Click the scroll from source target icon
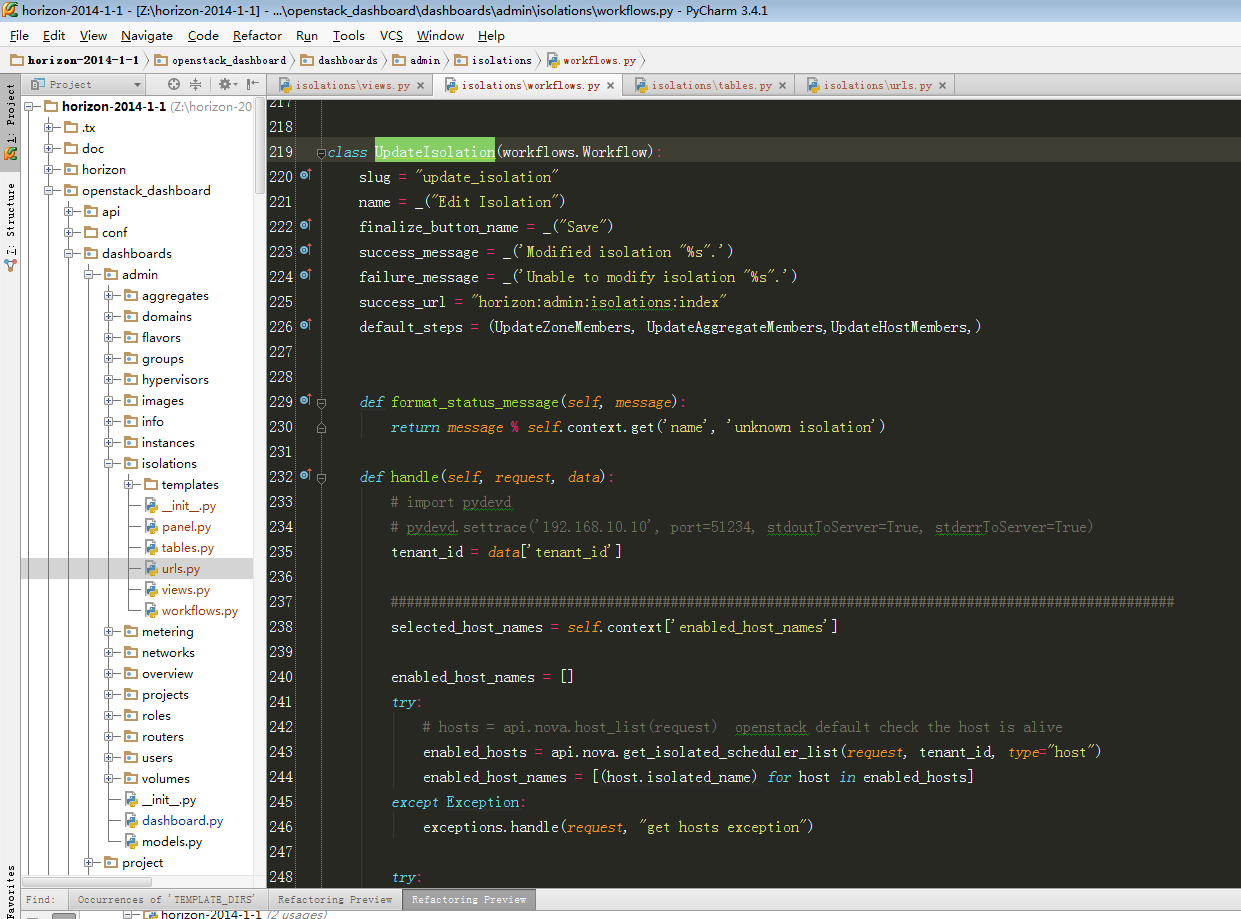The width and height of the screenshot is (1241, 919). coord(174,85)
